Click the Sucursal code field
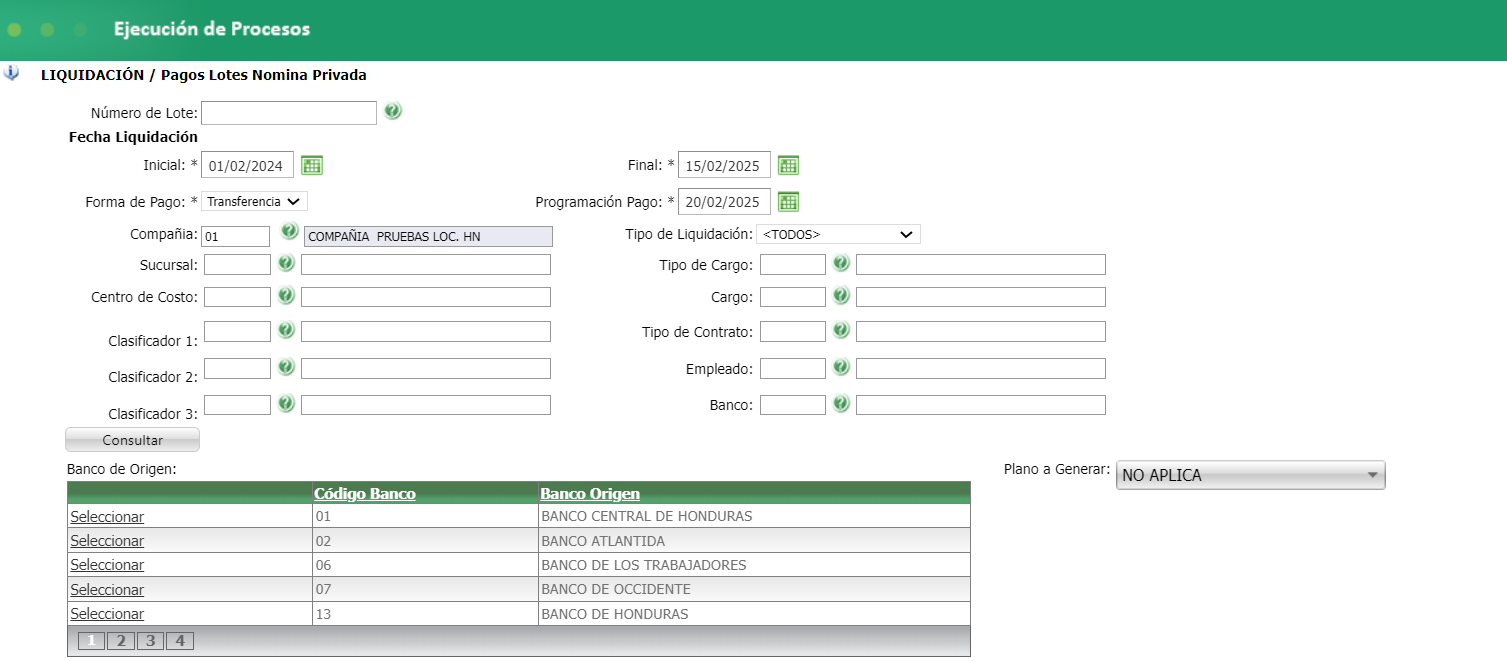This screenshot has height=661, width=1507. [x=237, y=264]
